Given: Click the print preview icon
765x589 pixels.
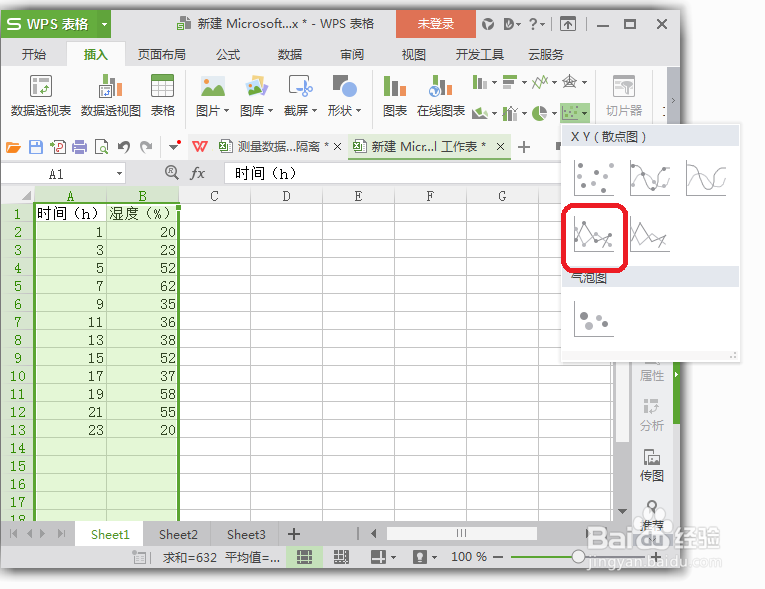Looking at the screenshot, I should pos(101,147).
